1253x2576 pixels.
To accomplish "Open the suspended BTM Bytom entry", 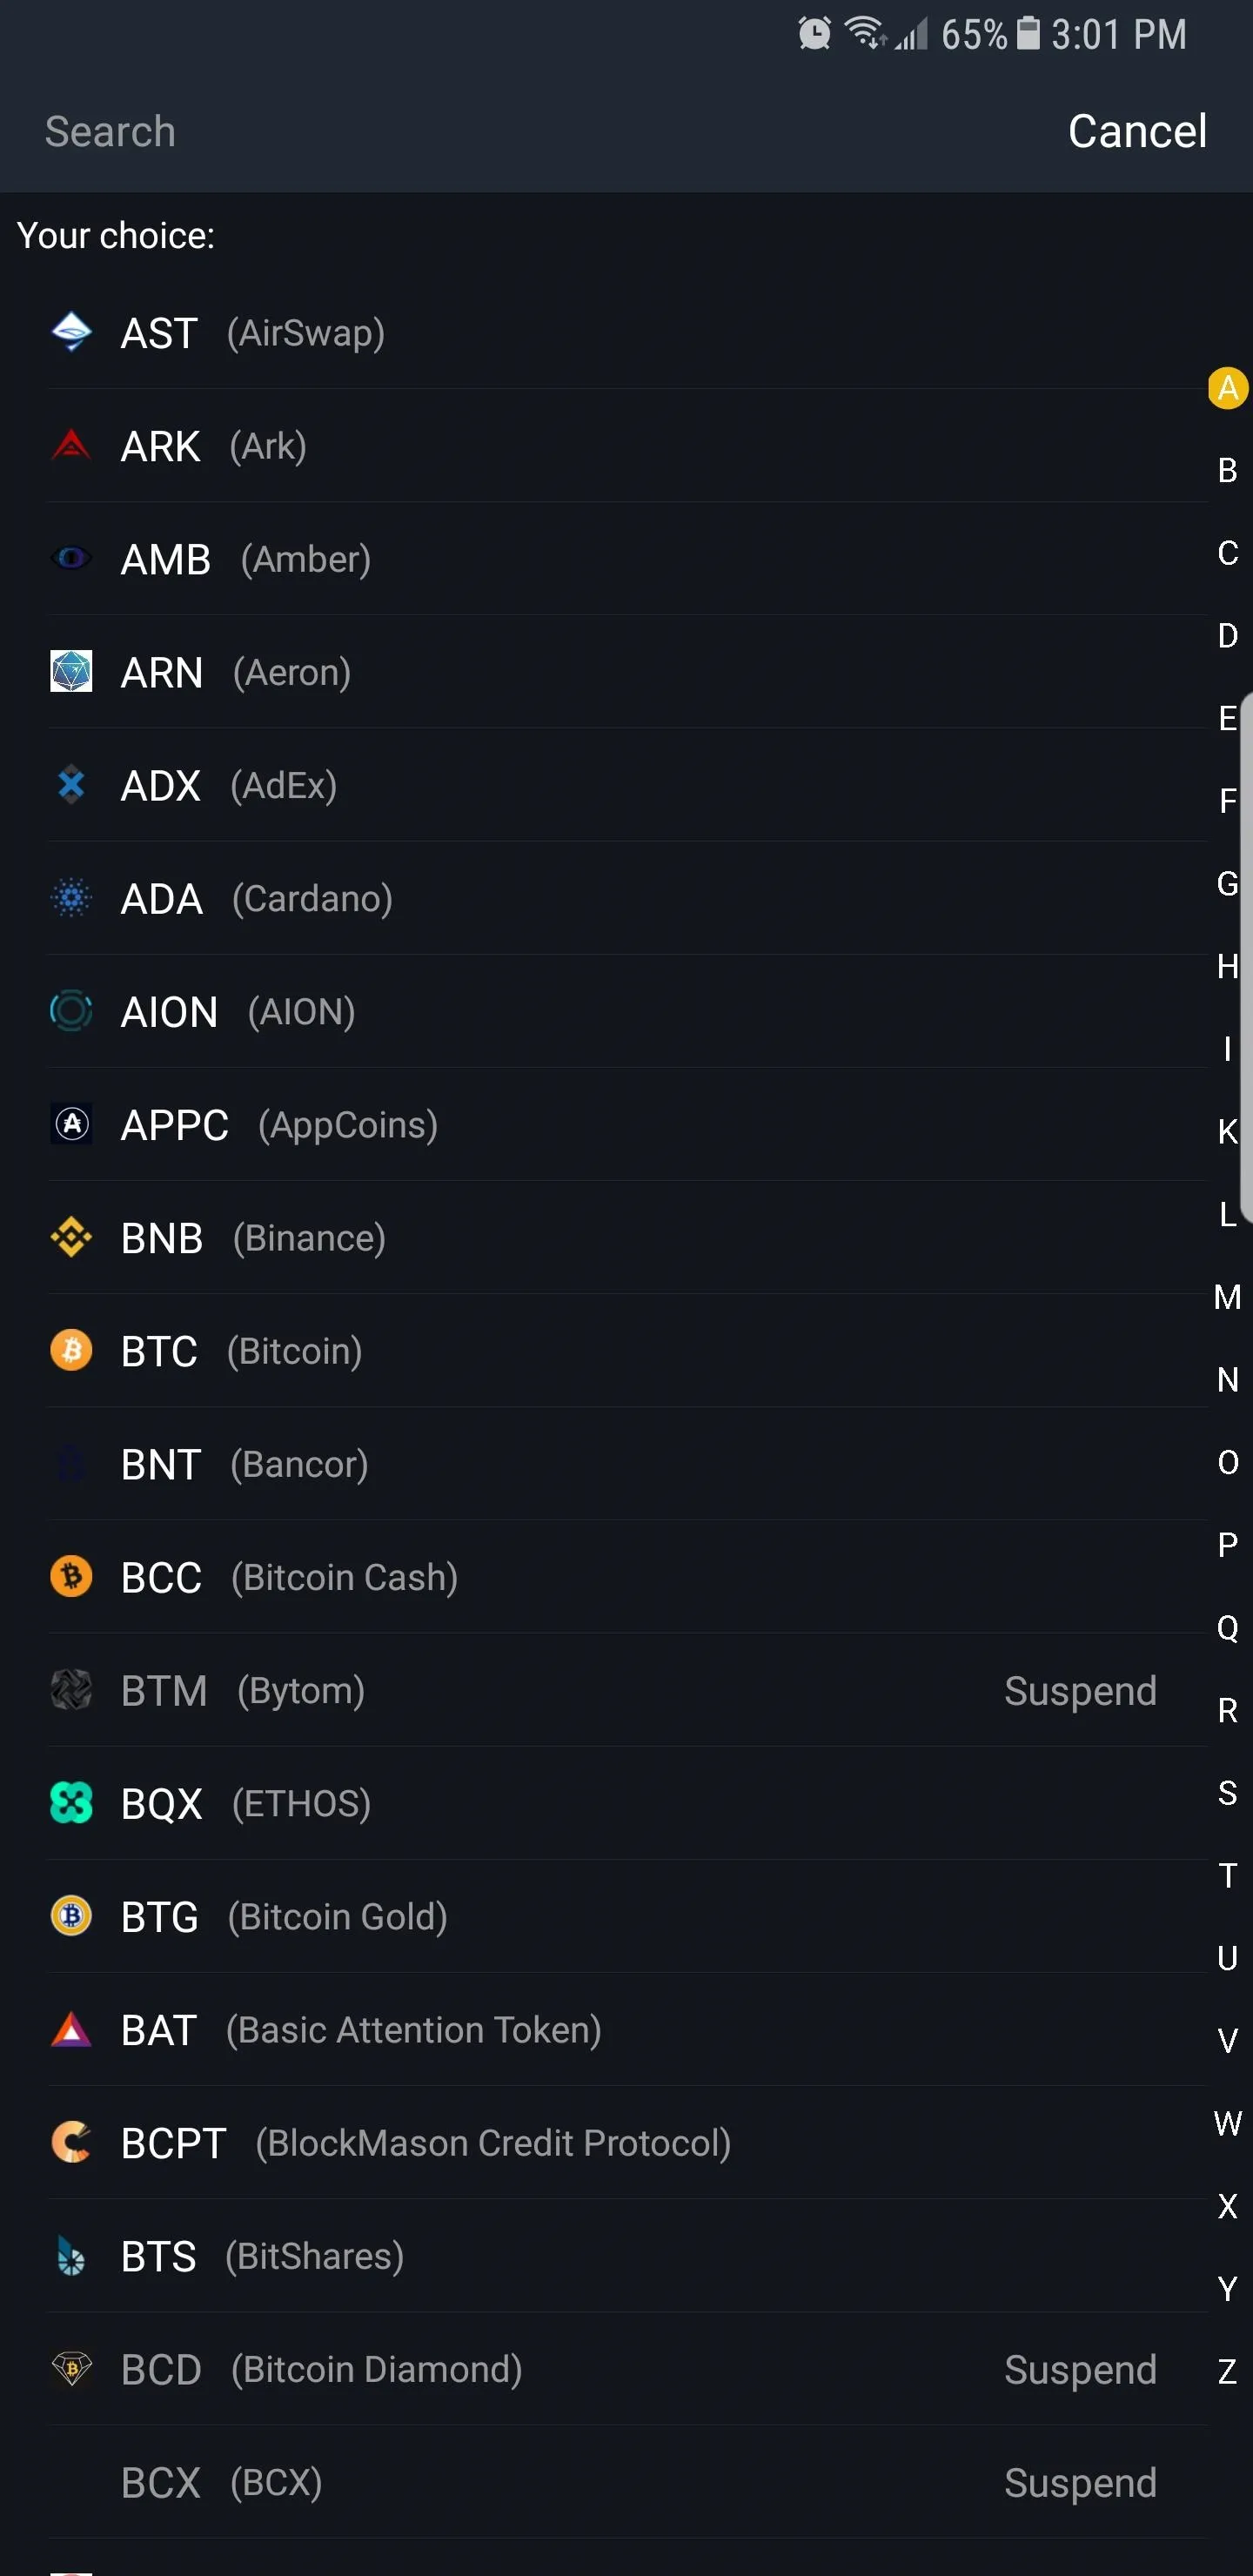I will coord(627,1690).
